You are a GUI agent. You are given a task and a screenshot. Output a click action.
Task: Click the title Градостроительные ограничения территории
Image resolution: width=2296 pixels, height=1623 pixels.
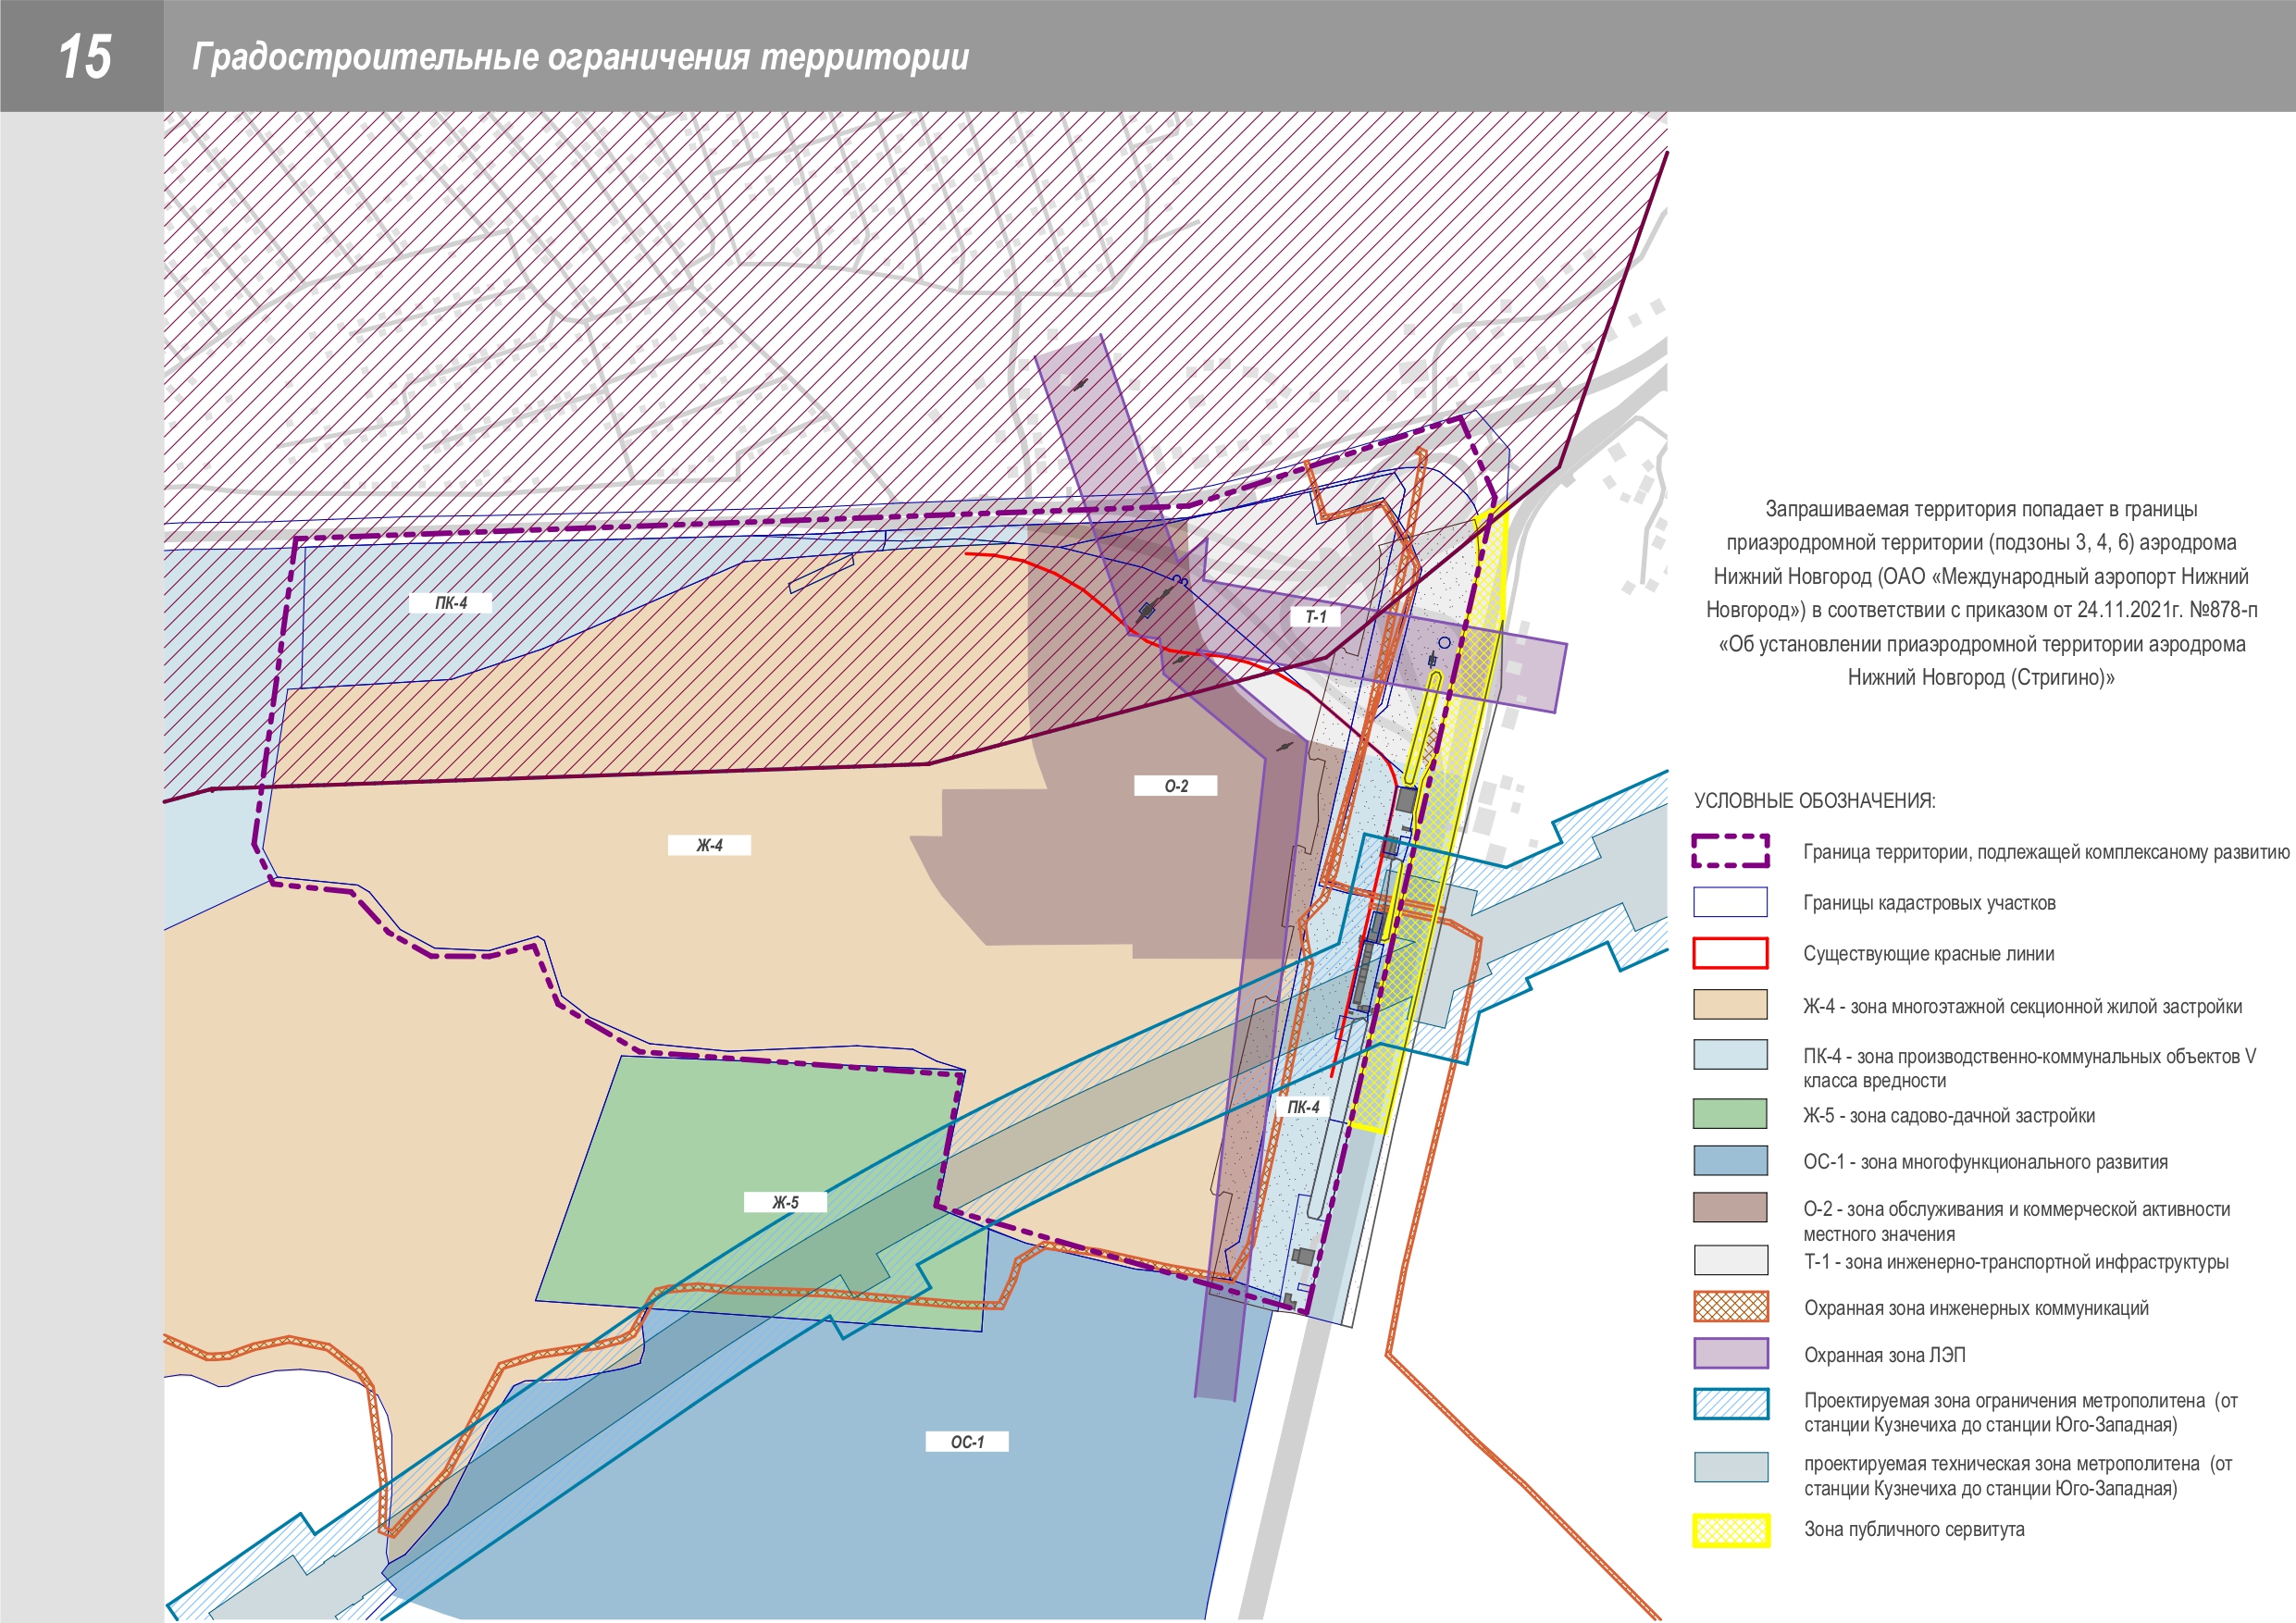tap(580, 57)
